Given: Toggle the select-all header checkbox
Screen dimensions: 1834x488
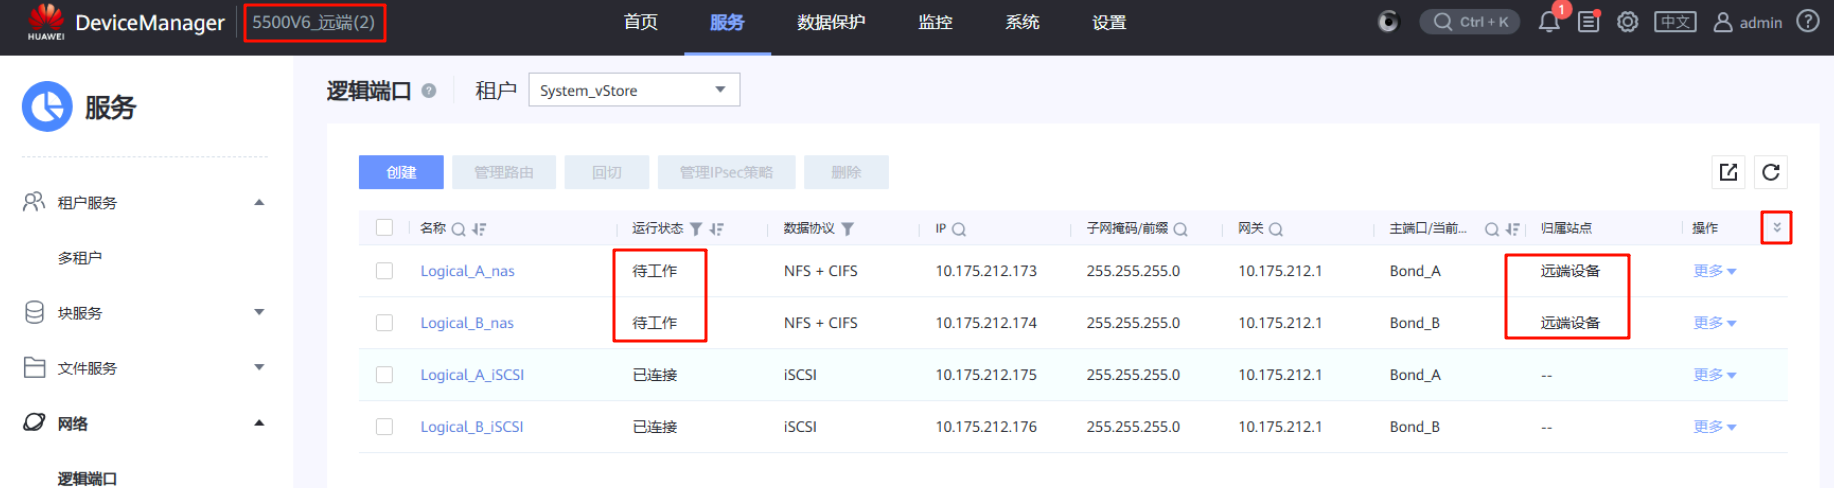Looking at the screenshot, I should (x=384, y=228).
